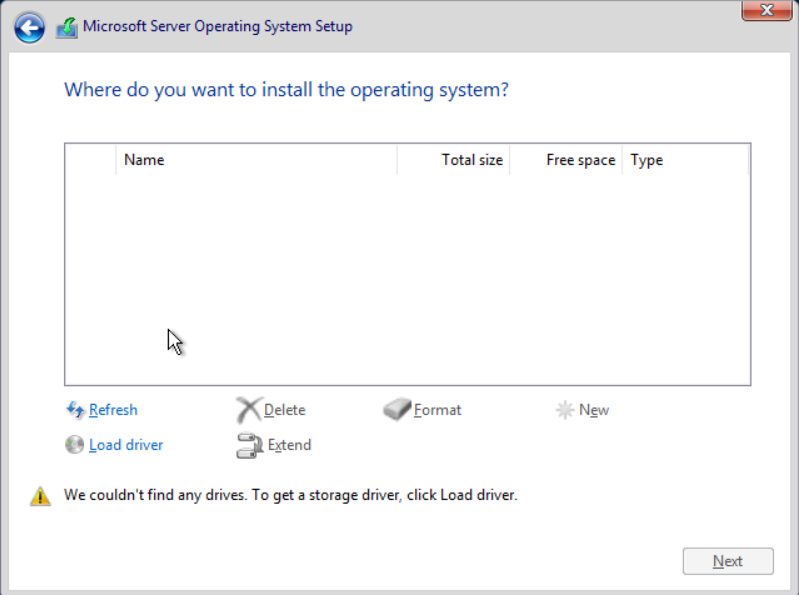Screen dimensions: 799x595
Task: Open the Load driver link
Action: [x=126, y=445]
